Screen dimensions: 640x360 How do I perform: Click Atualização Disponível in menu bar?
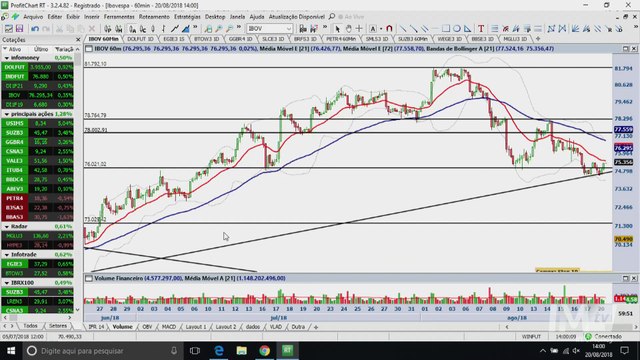pos(297,17)
